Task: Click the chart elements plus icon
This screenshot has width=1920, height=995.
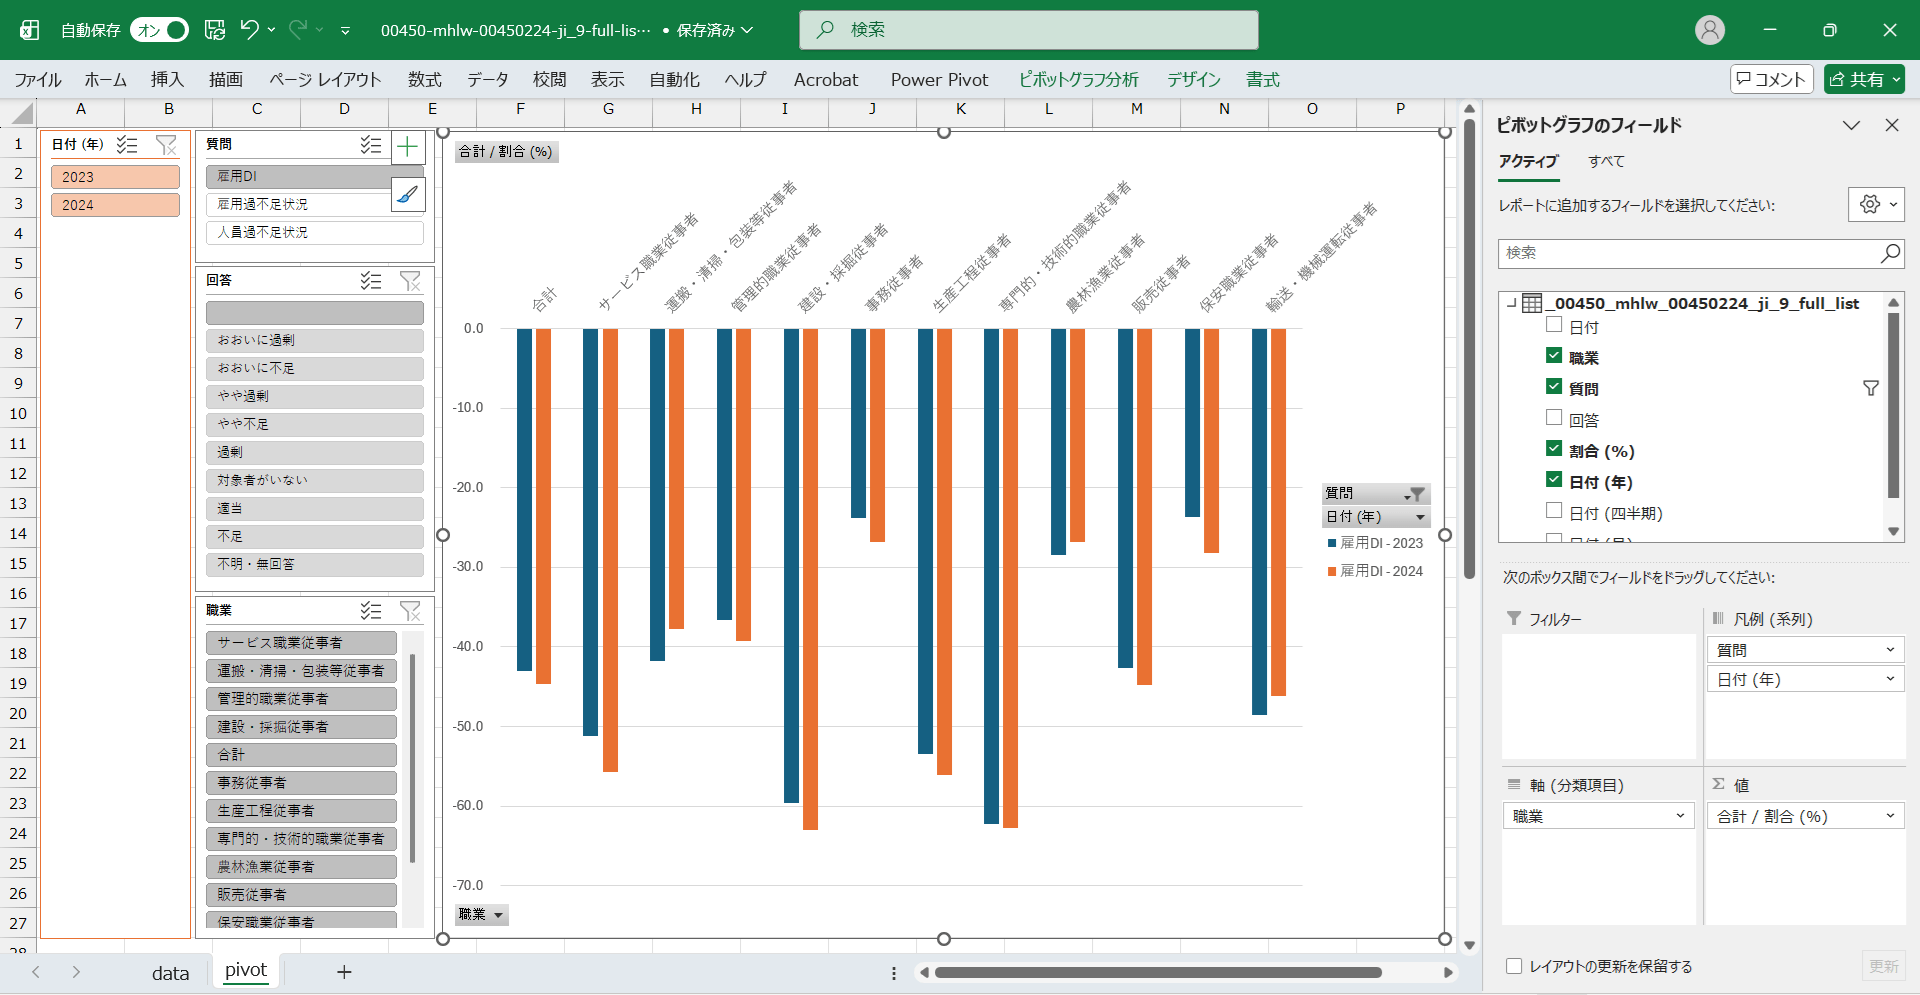Action: [x=407, y=148]
